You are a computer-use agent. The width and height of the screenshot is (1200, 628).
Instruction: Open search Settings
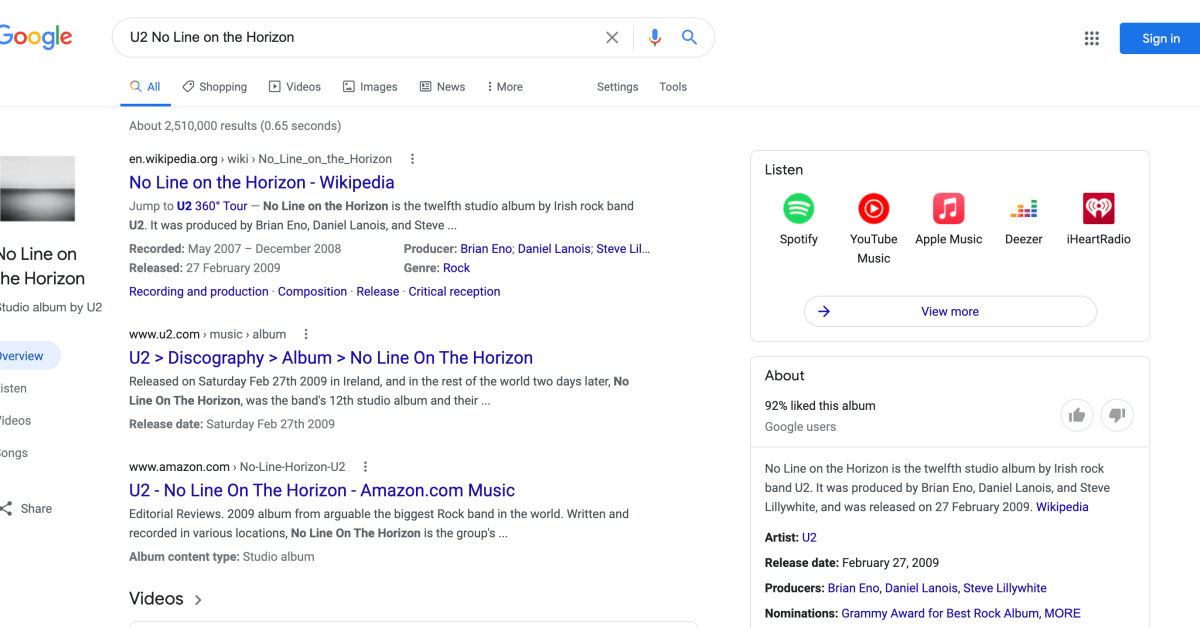tap(617, 87)
